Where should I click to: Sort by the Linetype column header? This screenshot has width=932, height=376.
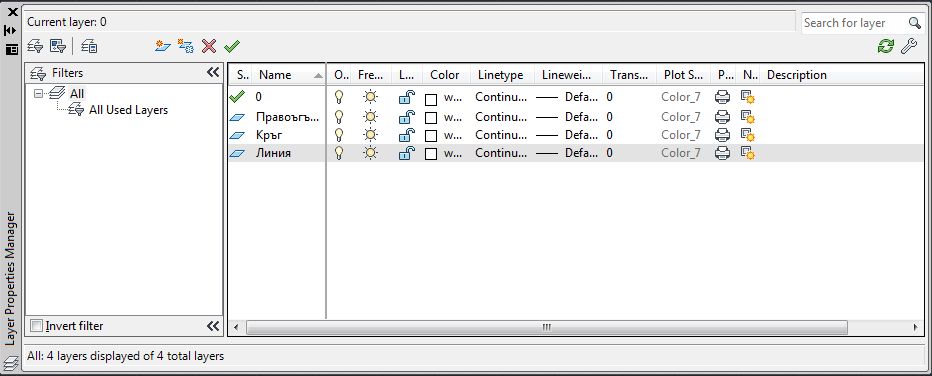click(x=502, y=75)
